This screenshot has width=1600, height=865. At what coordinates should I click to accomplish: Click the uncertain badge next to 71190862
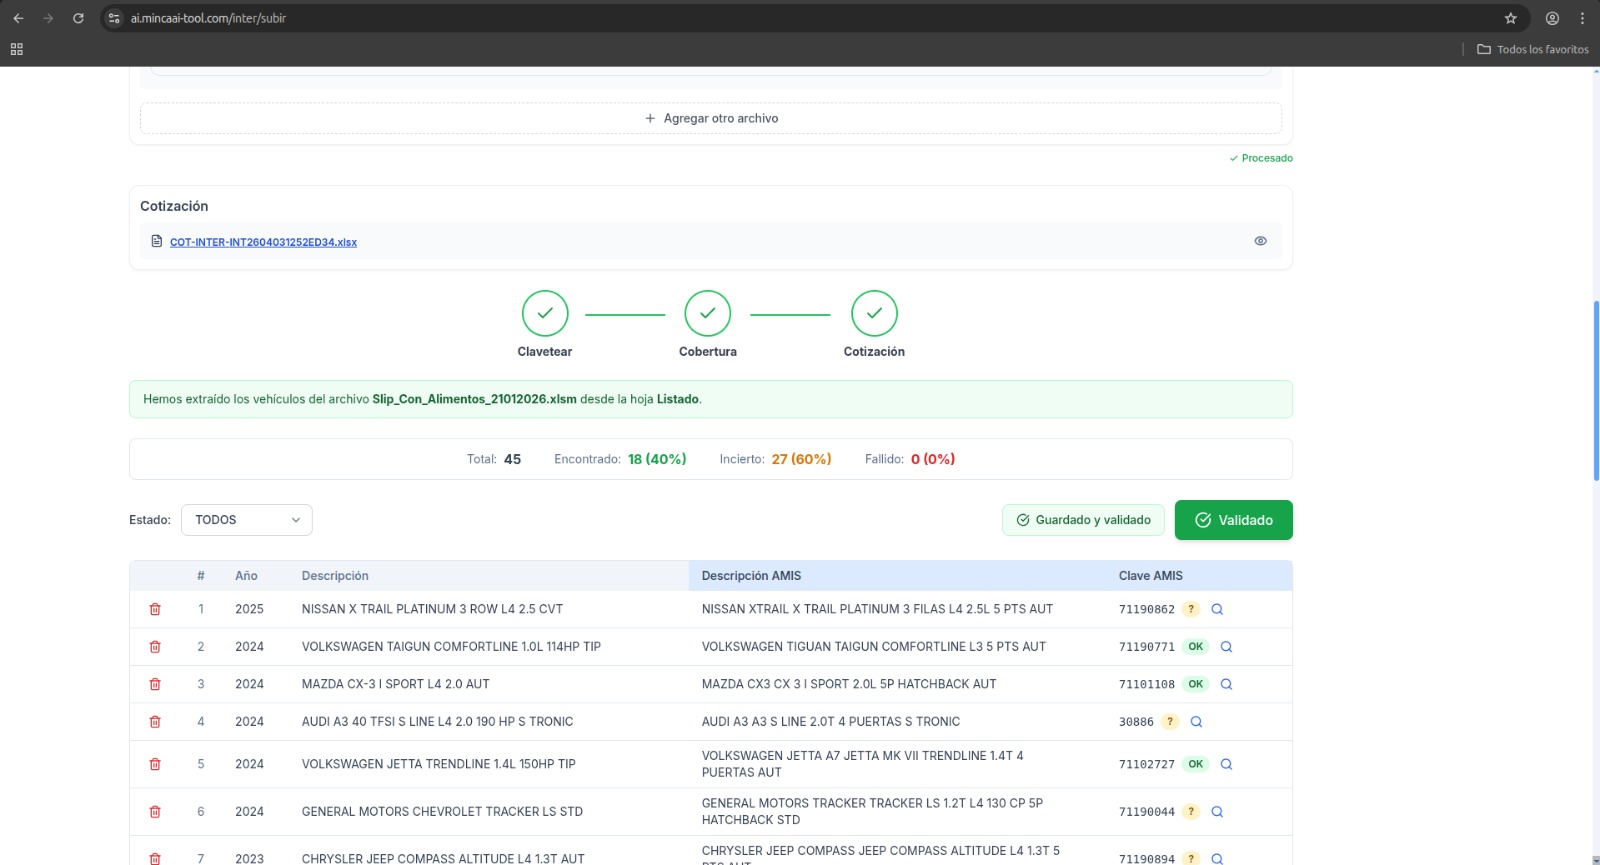coord(1191,609)
